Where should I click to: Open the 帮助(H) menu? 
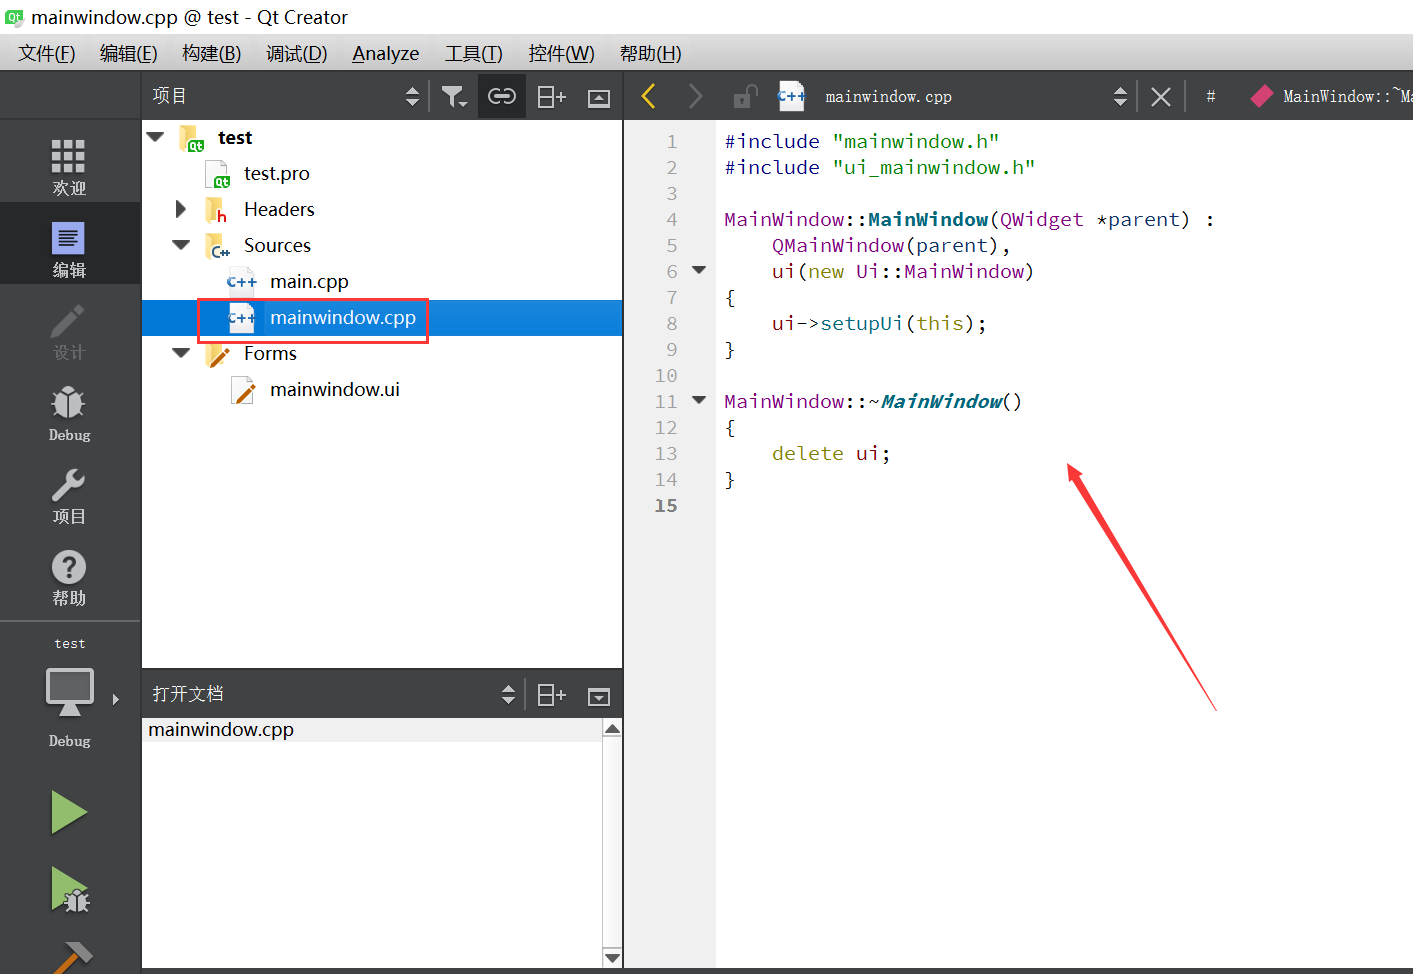tap(651, 53)
